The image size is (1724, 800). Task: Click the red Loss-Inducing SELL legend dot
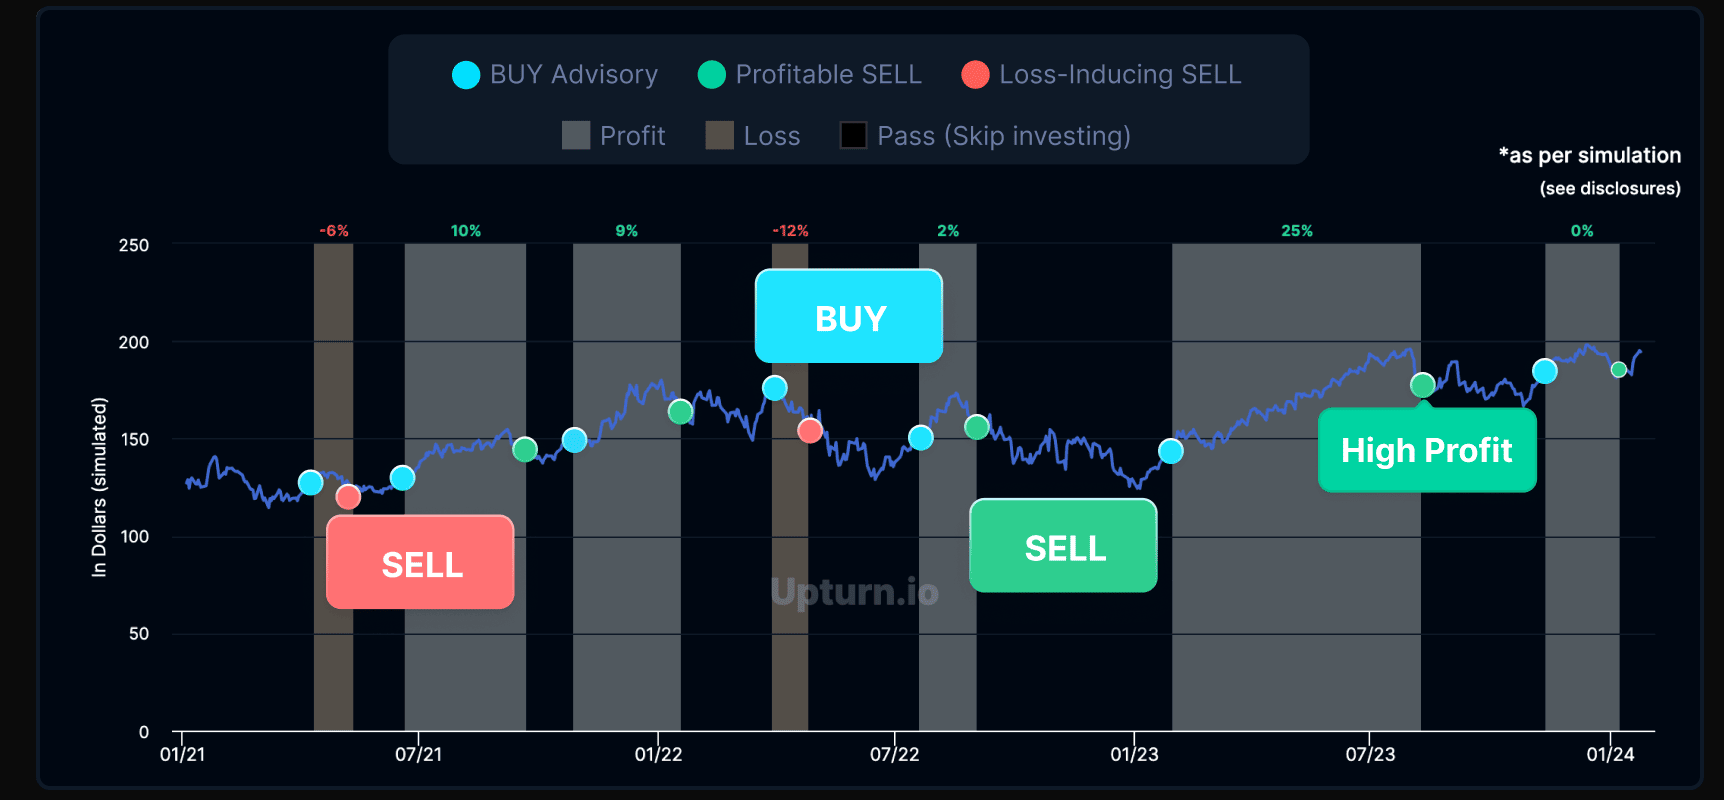(x=975, y=75)
